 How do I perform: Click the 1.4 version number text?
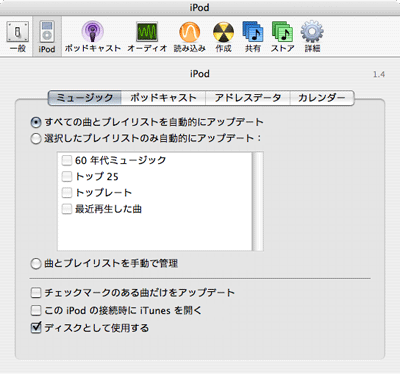[379, 74]
